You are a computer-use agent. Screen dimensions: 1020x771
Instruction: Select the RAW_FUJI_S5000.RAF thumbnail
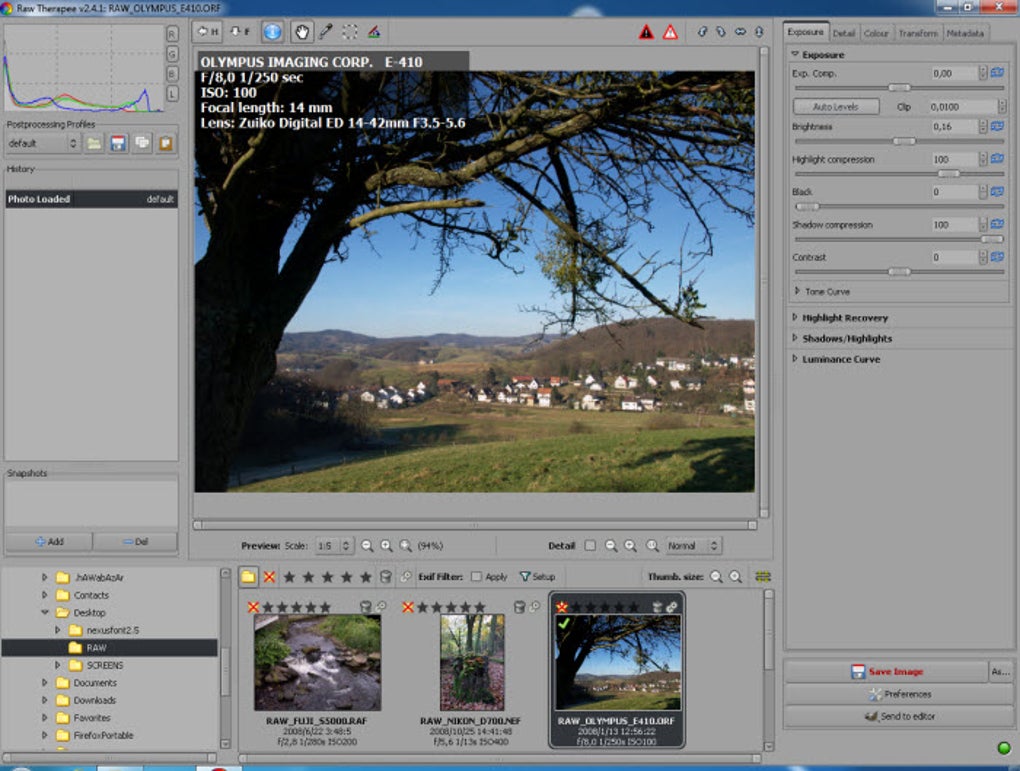pos(317,663)
